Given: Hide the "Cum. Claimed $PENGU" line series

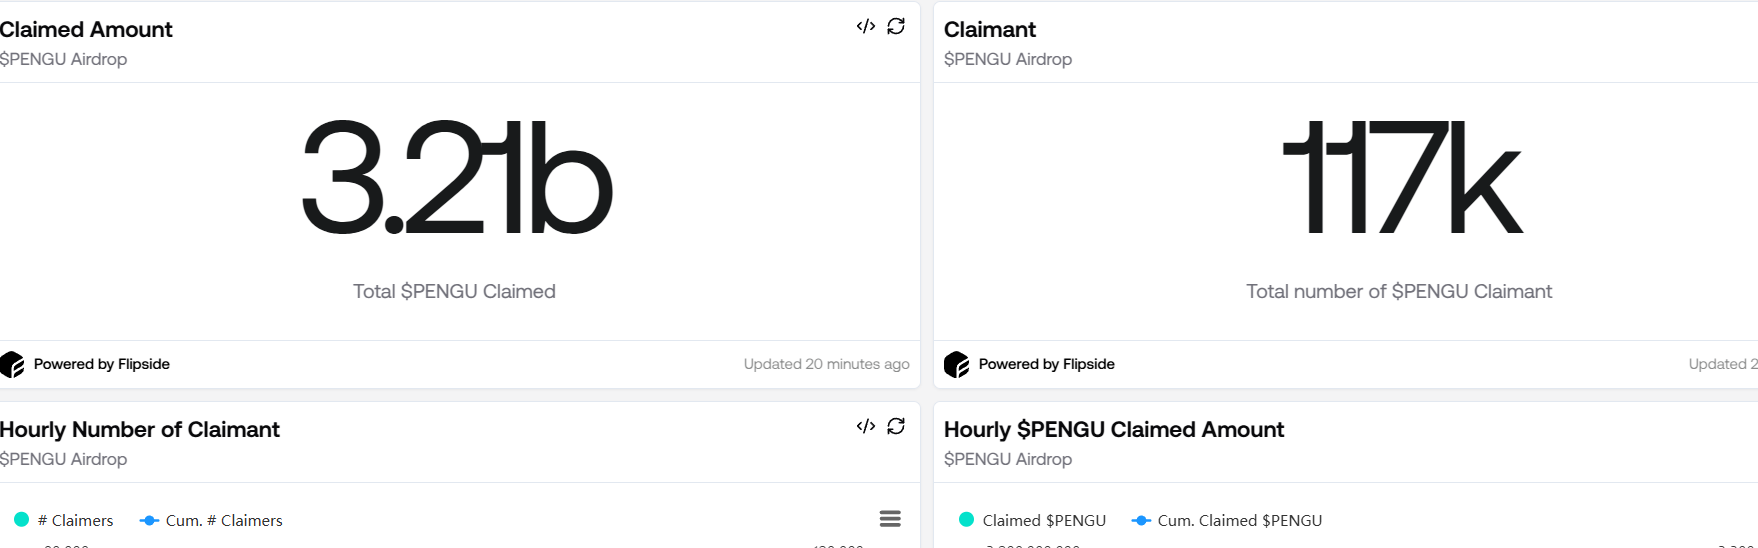Looking at the screenshot, I should 1227,520.
